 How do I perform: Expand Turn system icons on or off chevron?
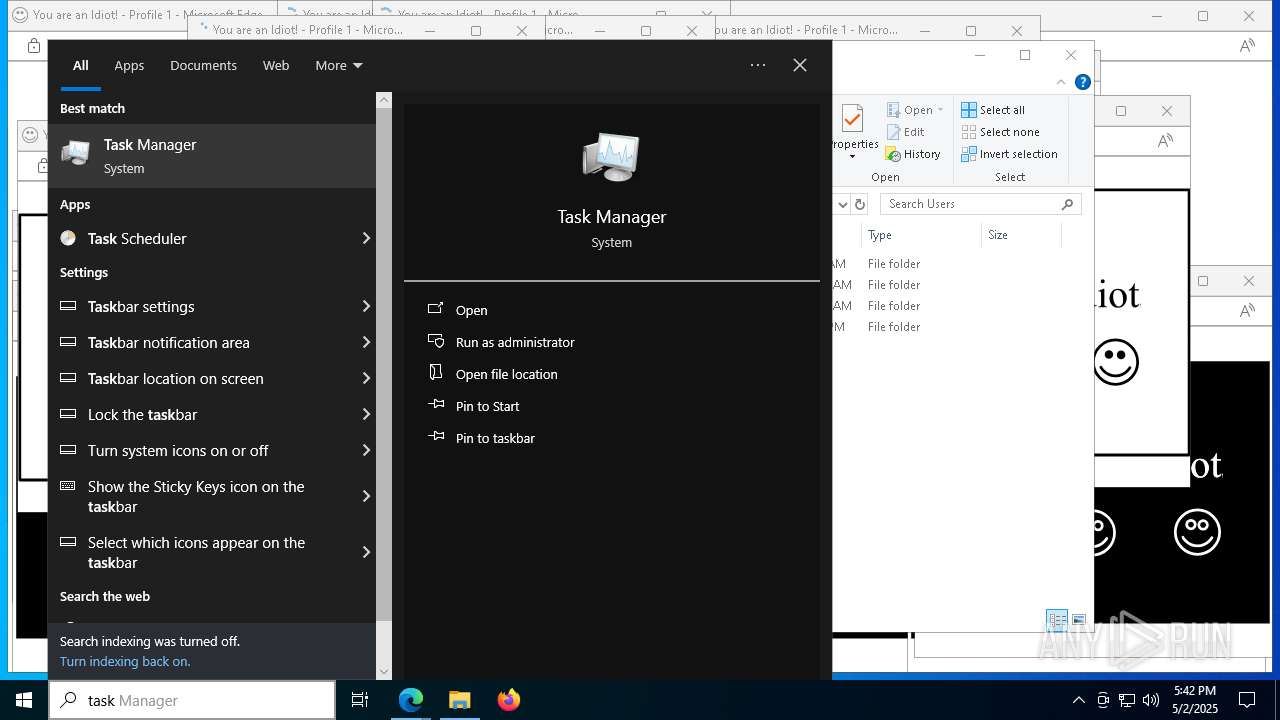pos(366,450)
